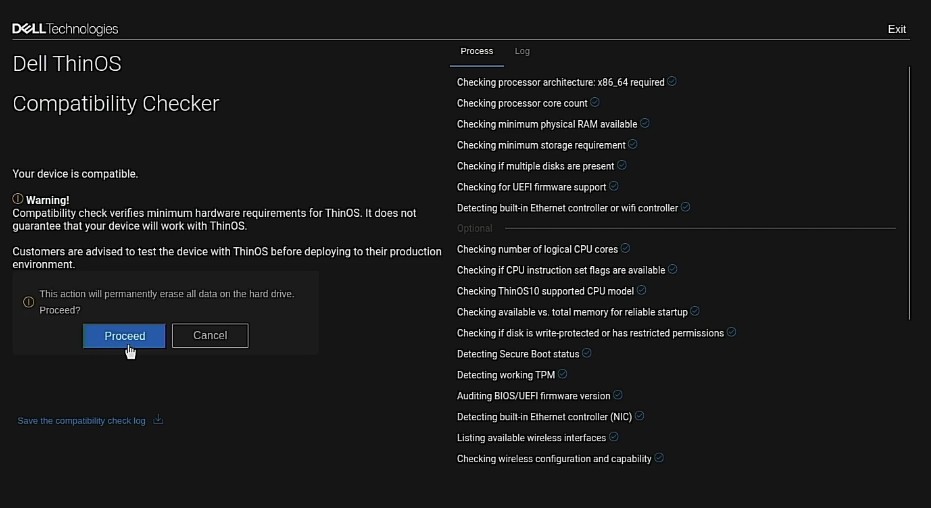Click checkmark next to processor core count
This screenshot has height=508, width=931.
(x=595, y=103)
